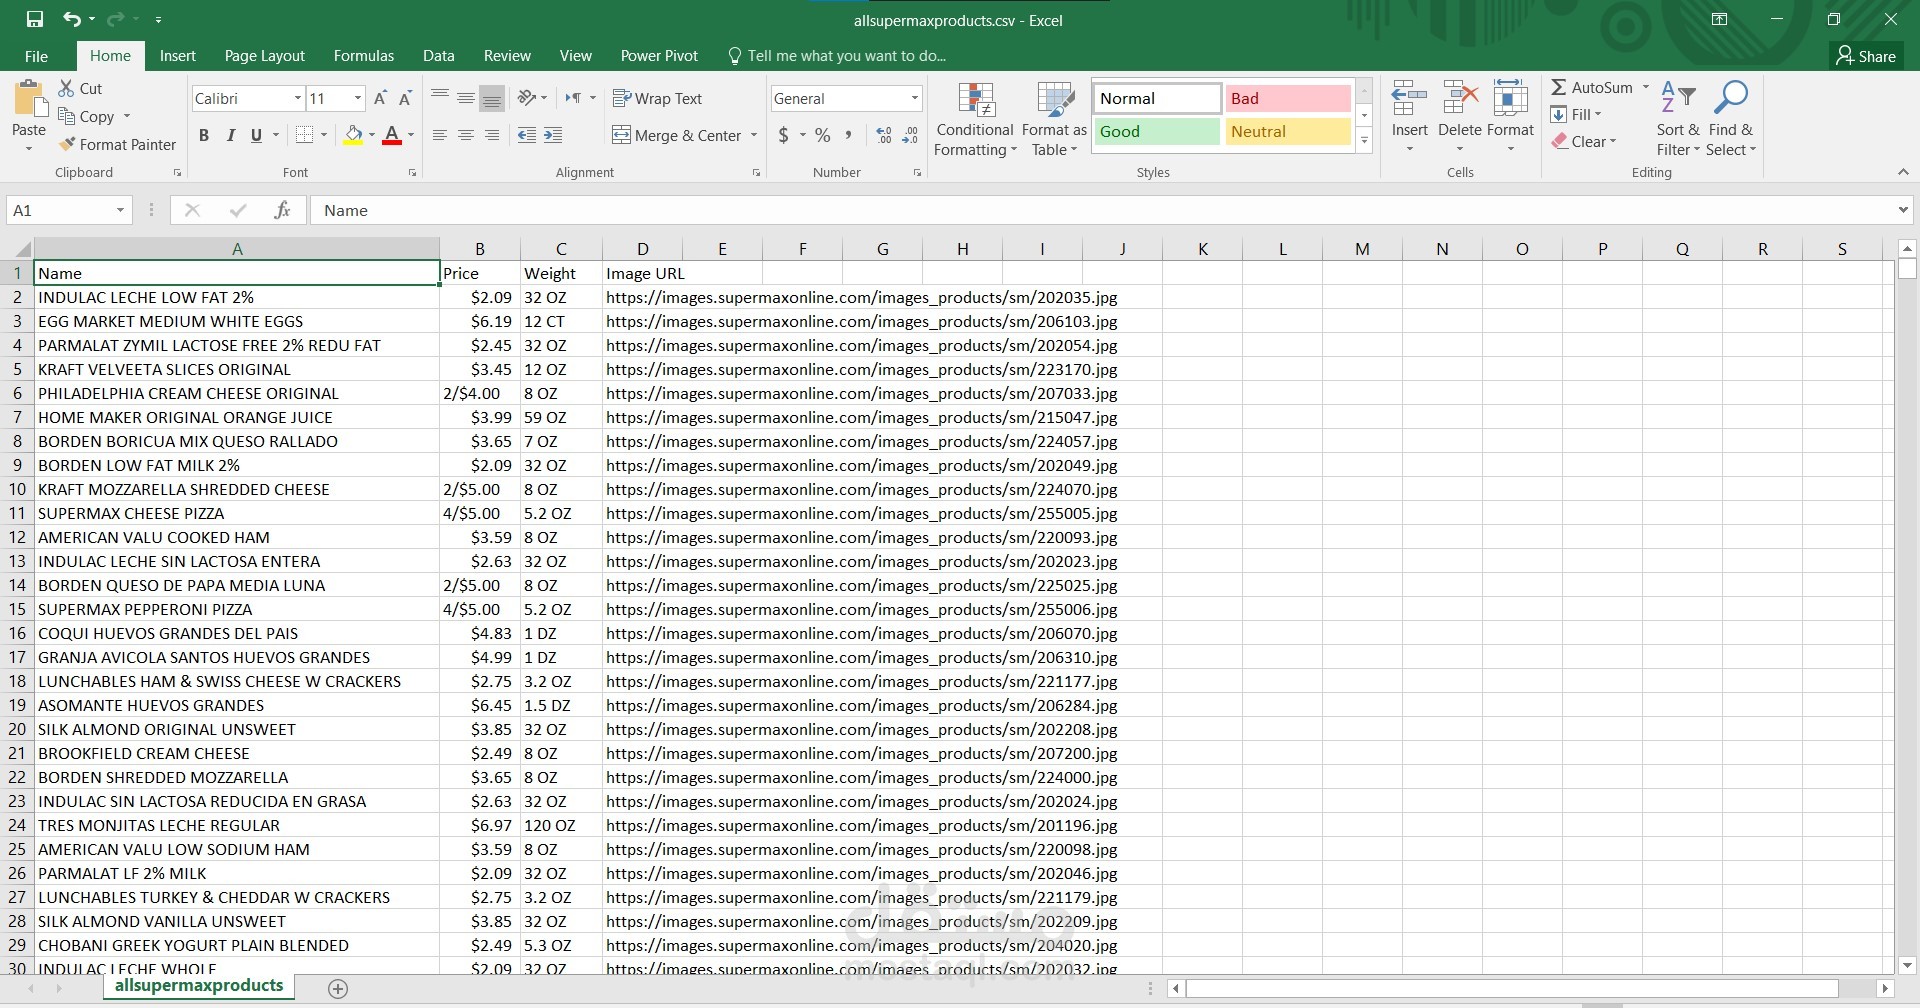Click the Merge & Center button
Viewport: 1920px width, 1008px height.
click(x=677, y=135)
